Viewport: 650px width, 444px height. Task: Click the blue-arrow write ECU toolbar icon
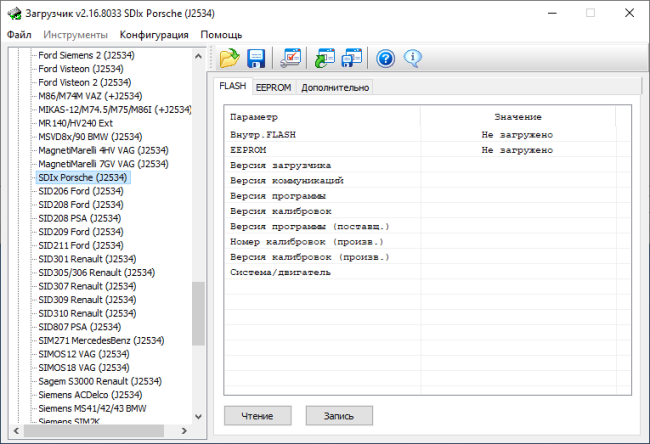coord(352,58)
